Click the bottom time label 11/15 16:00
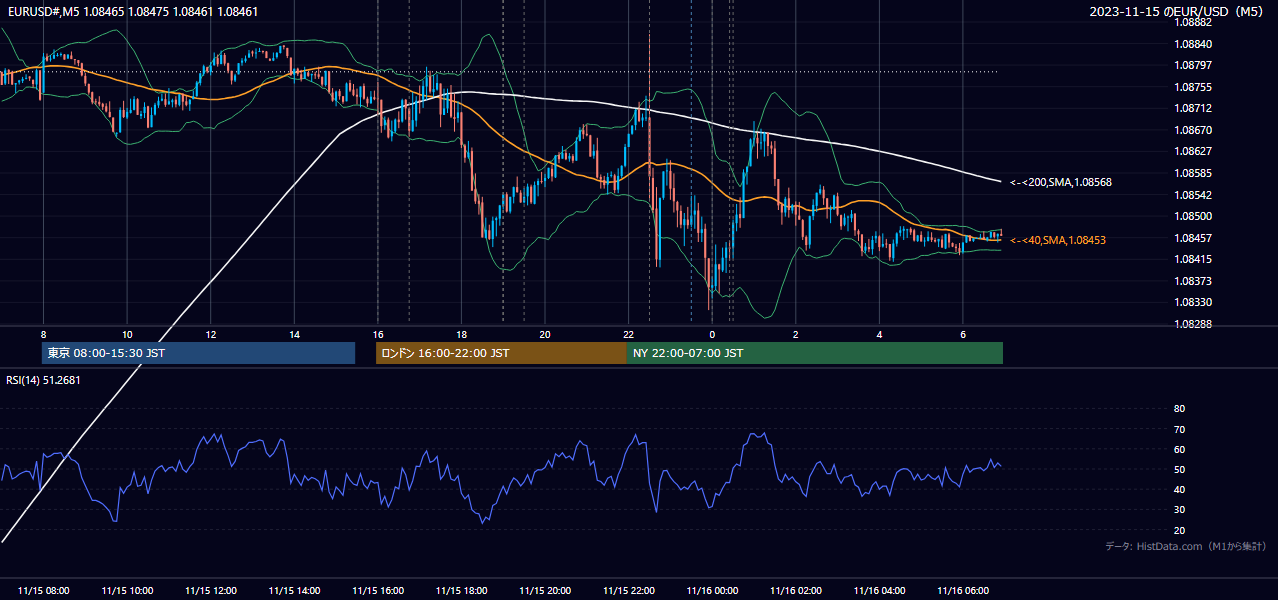The image size is (1278, 600). click(x=378, y=591)
